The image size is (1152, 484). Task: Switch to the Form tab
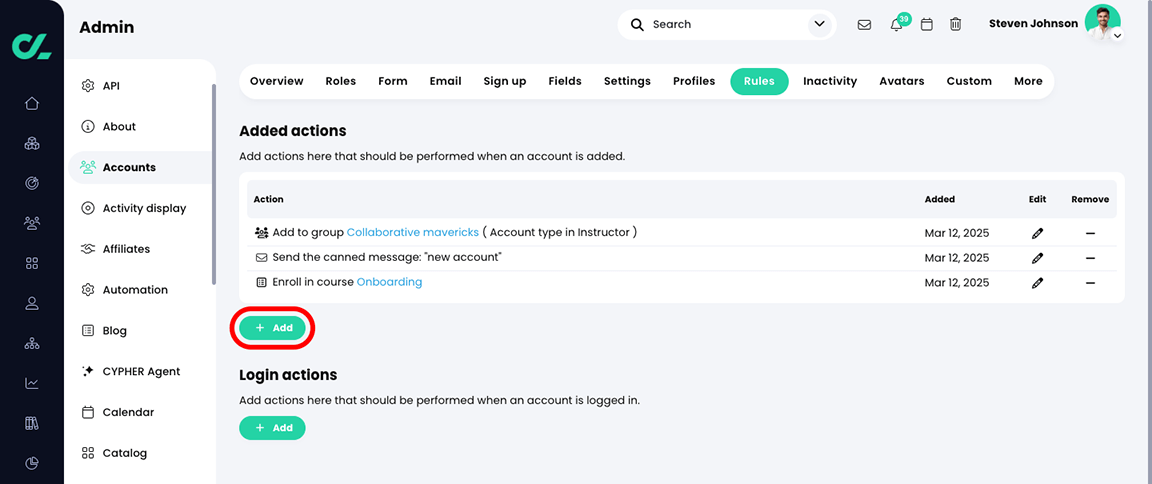click(x=393, y=82)
